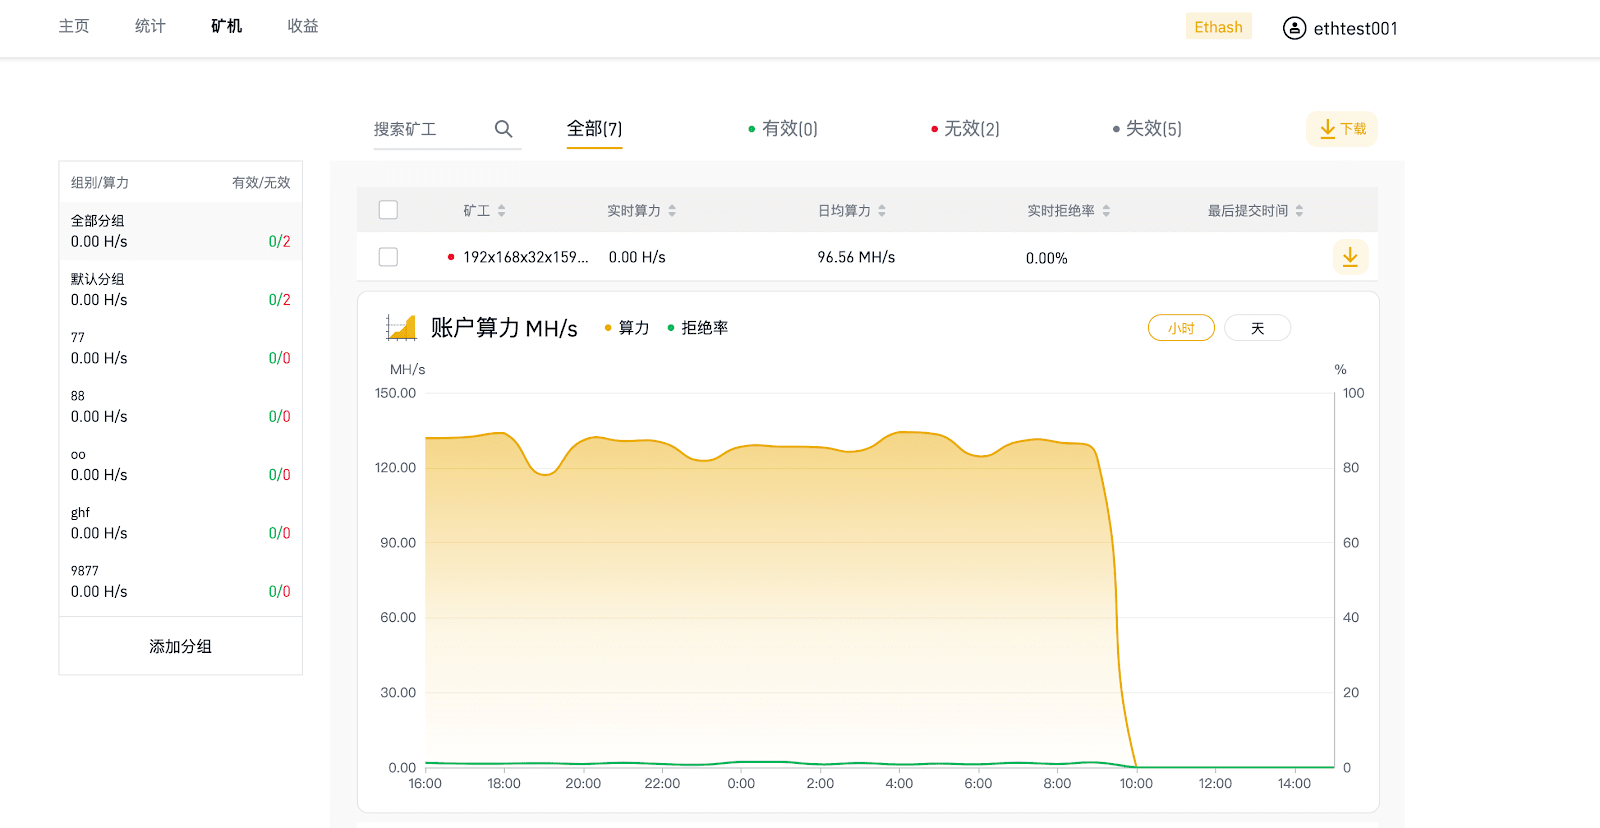Viewport: 1600px width, 828px height.
Task: Click the 下载 download button
Action: [1342, 129]
